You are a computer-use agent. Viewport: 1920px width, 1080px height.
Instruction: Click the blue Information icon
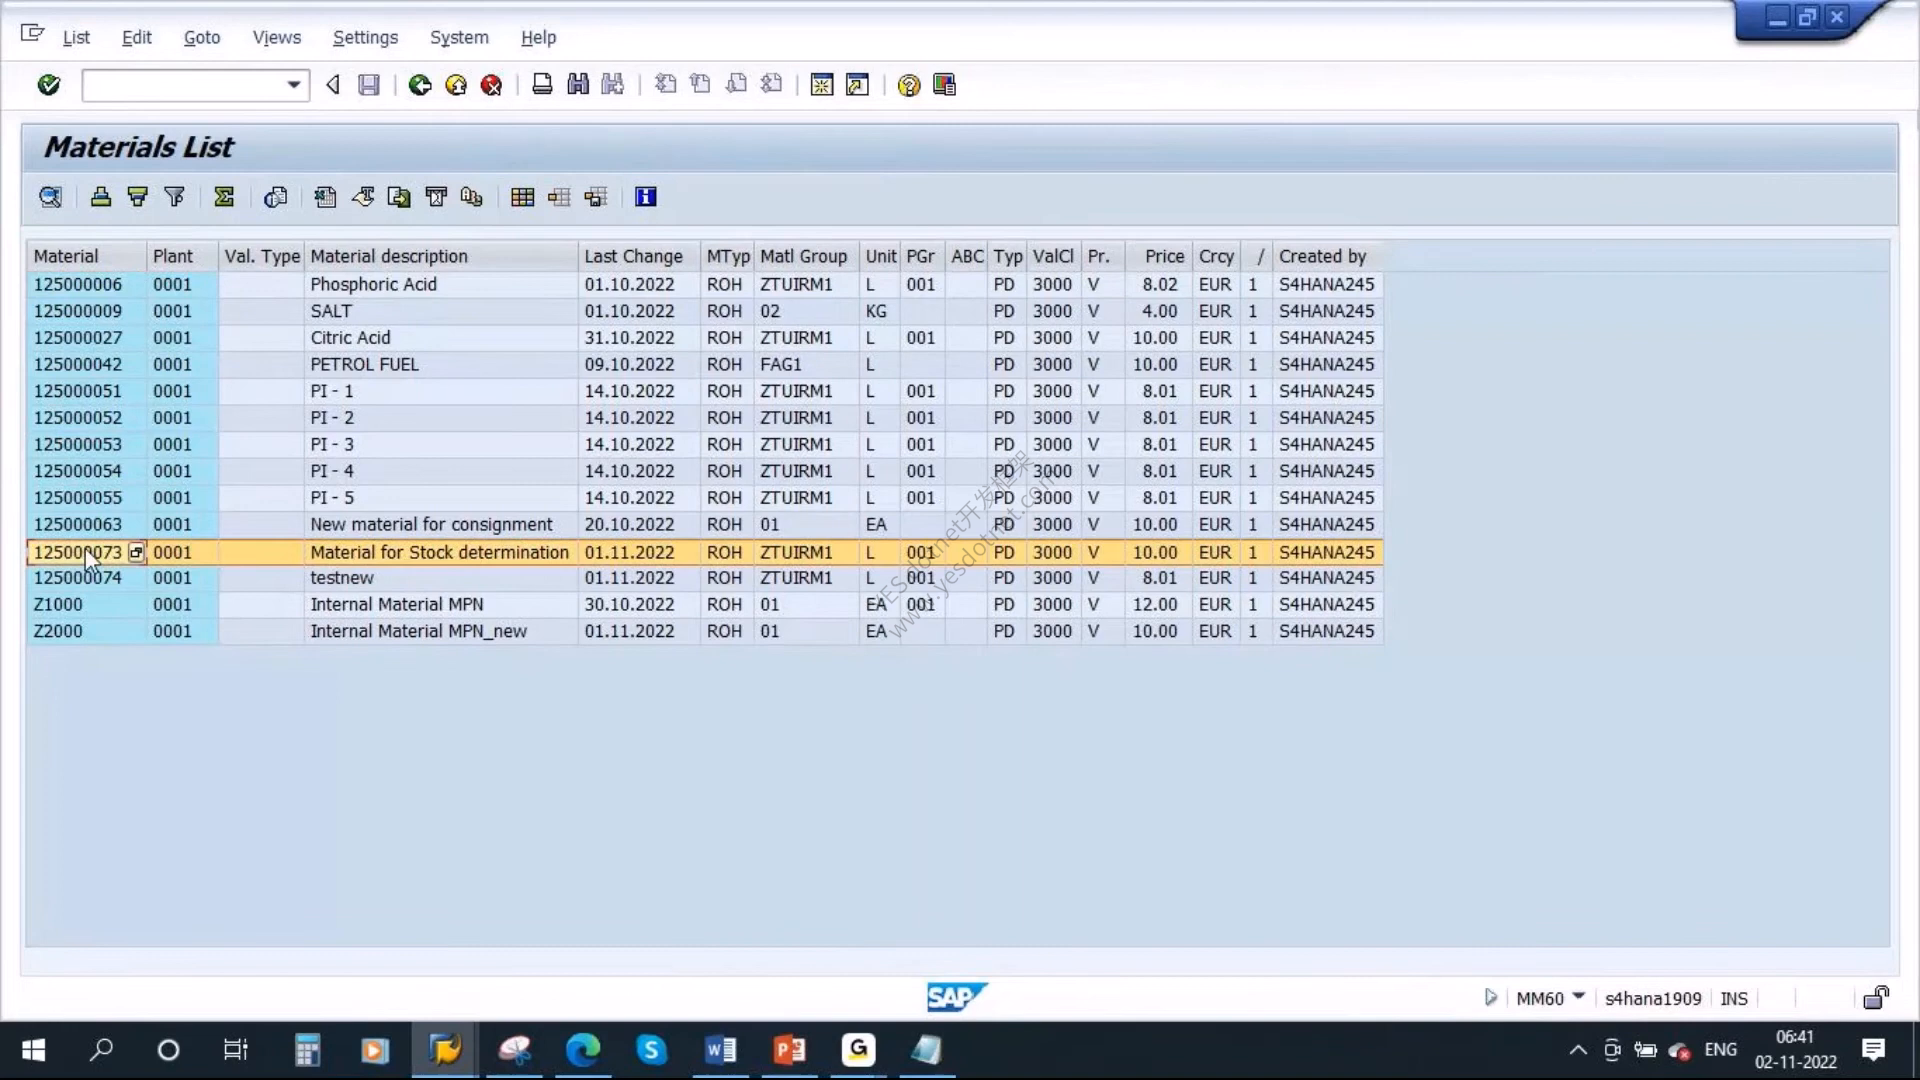pos(646,197)
